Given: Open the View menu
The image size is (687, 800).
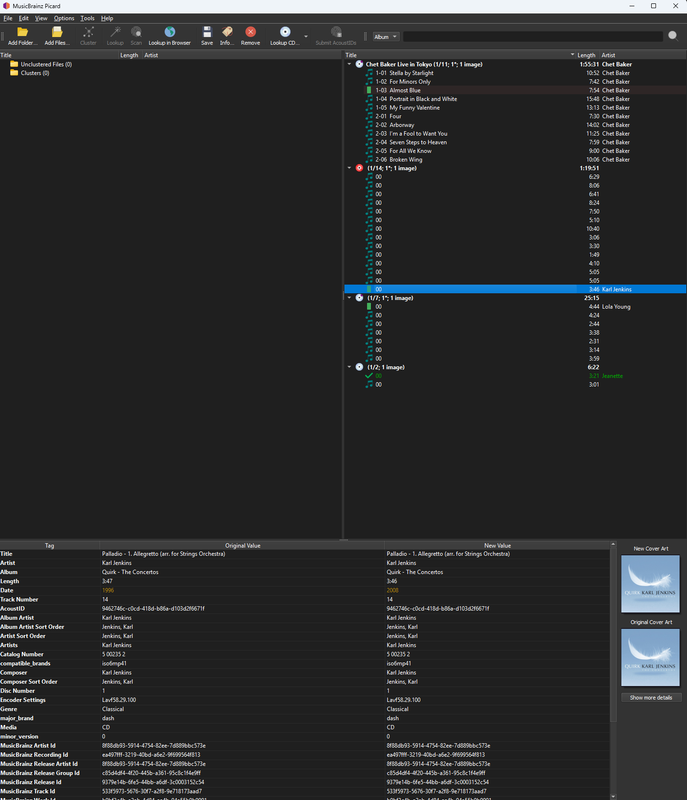Looking at the screenshot, I should [41, 18].
